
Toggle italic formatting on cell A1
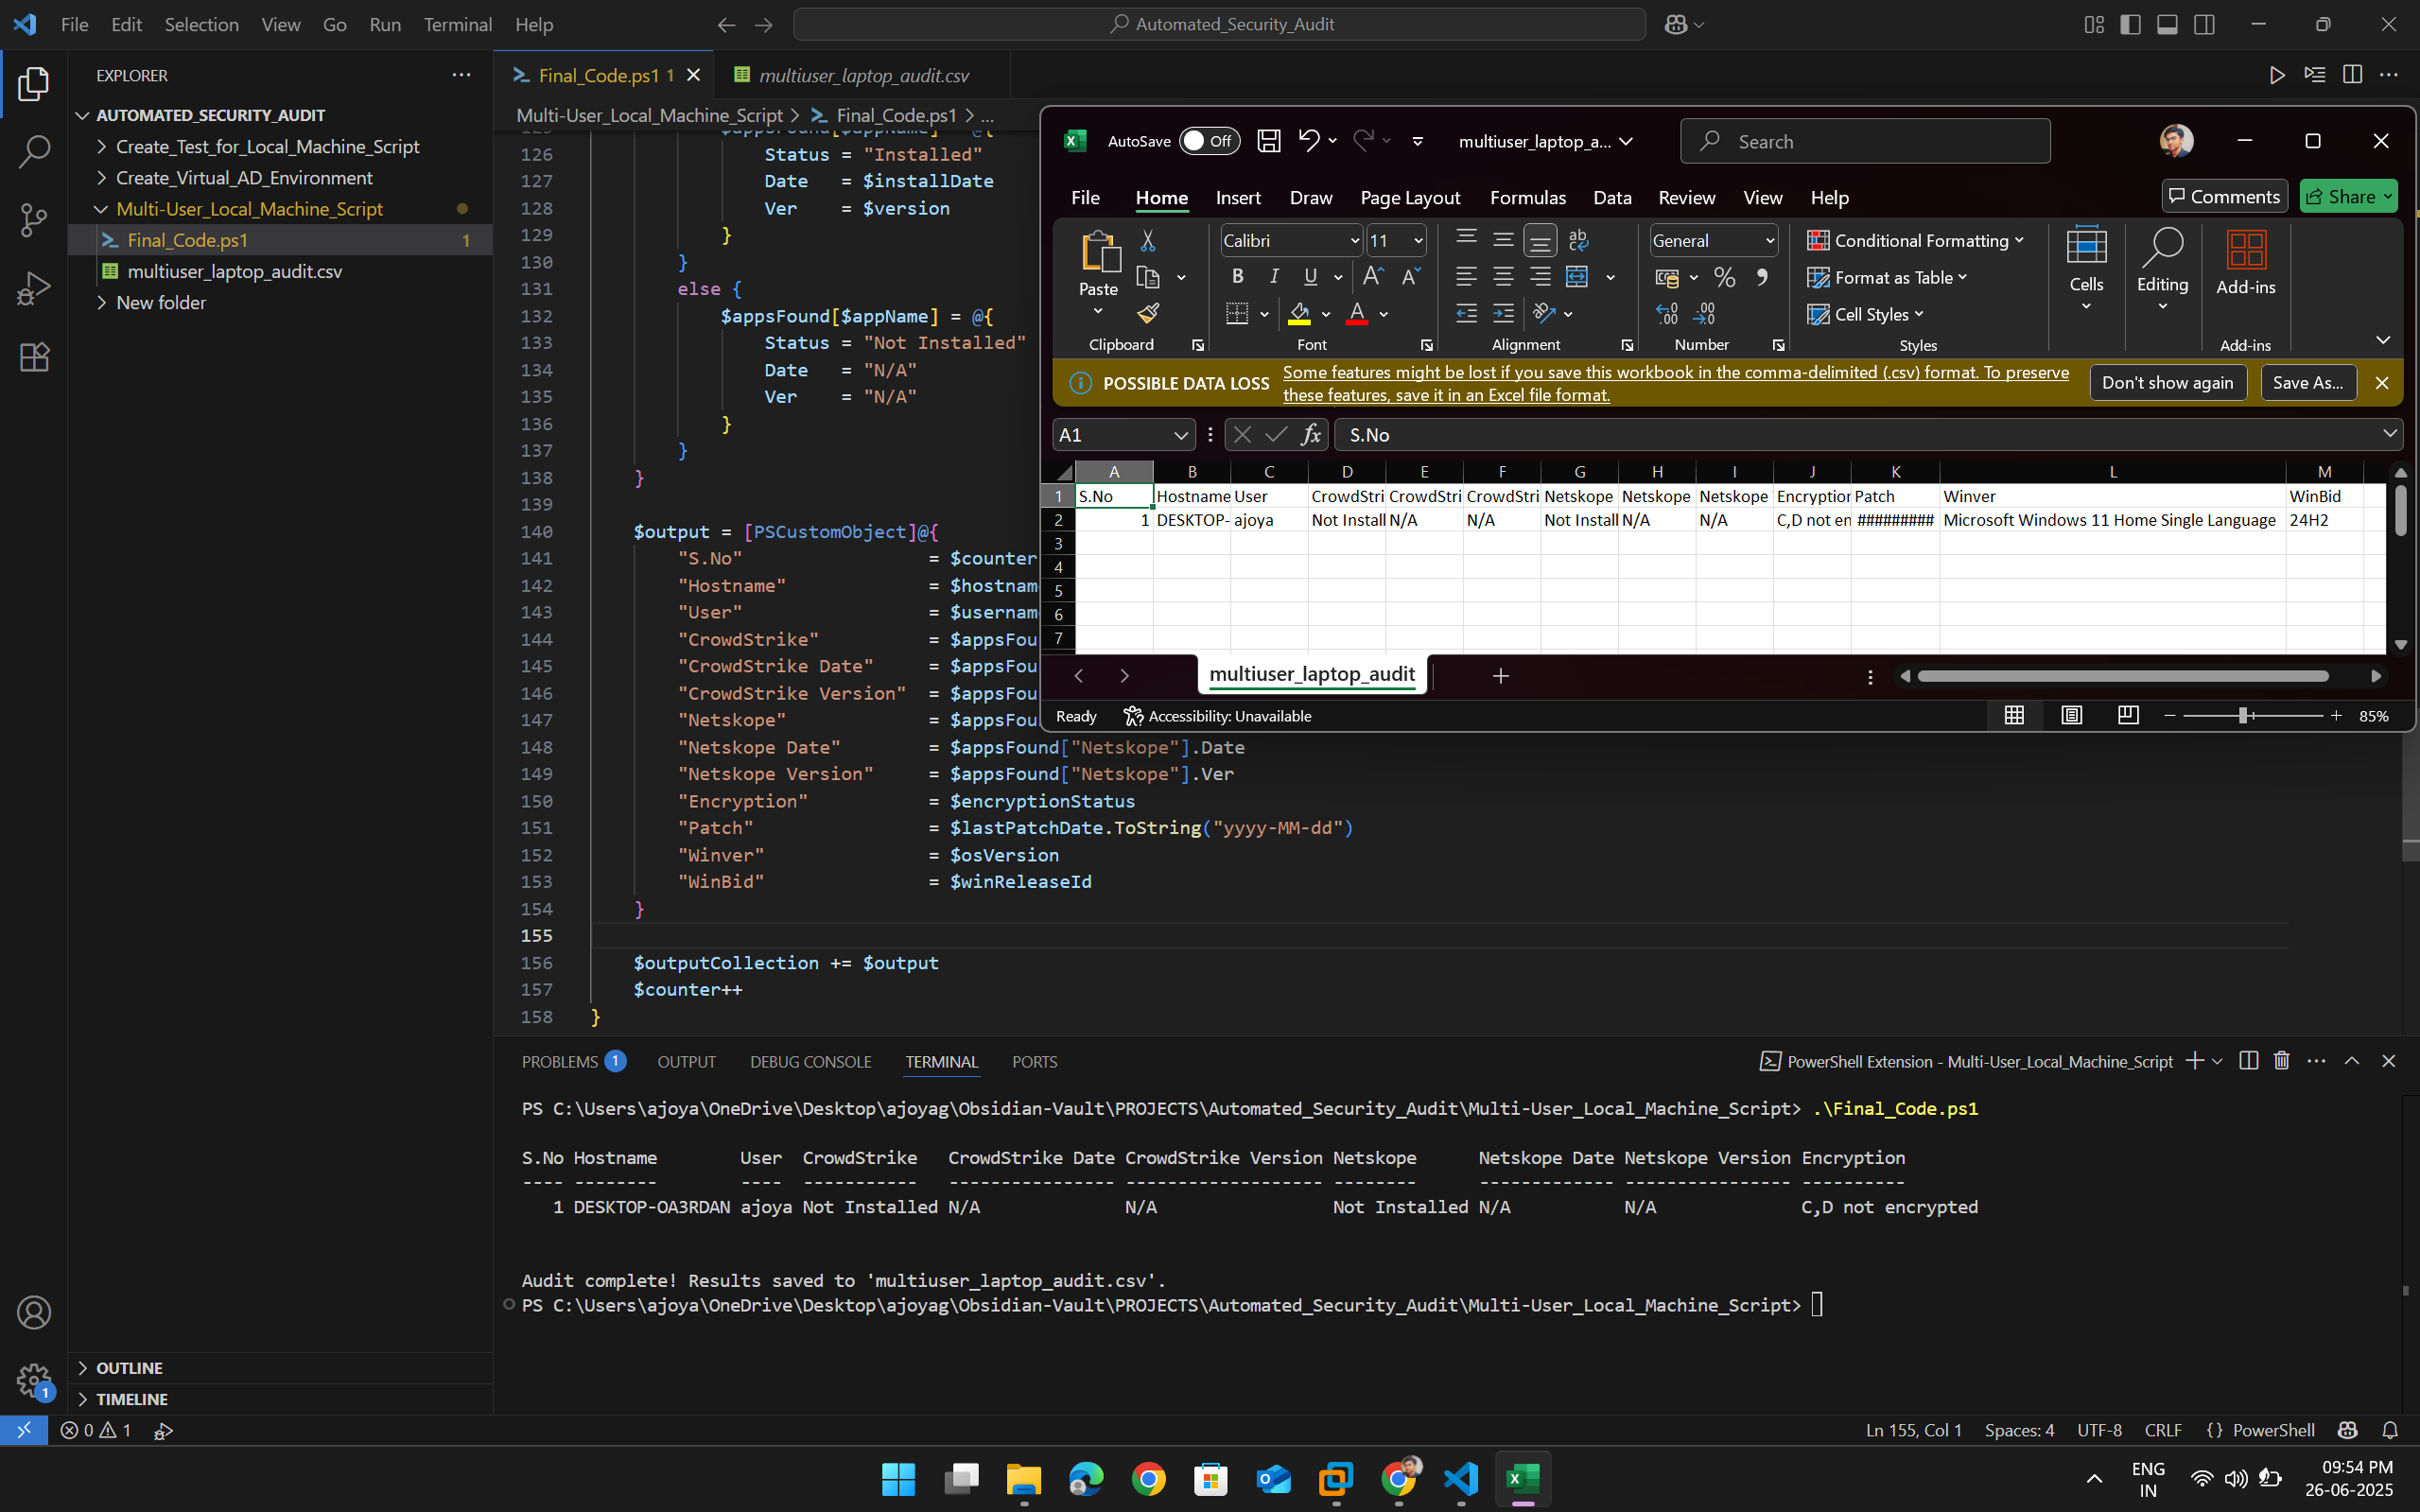click(x=1274, y=277)
